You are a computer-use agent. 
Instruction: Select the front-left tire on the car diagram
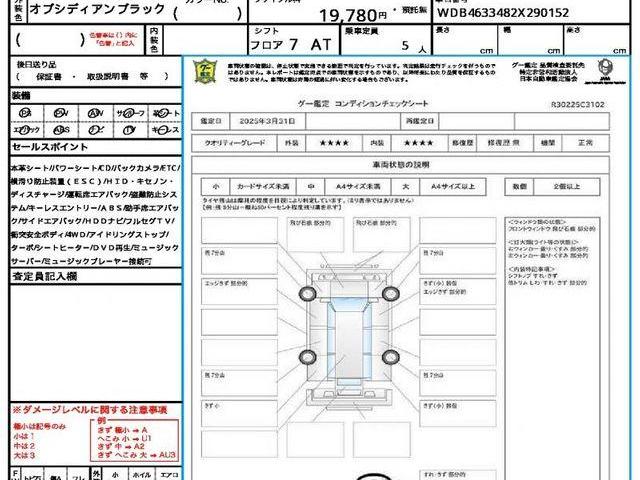pos(307,293)
